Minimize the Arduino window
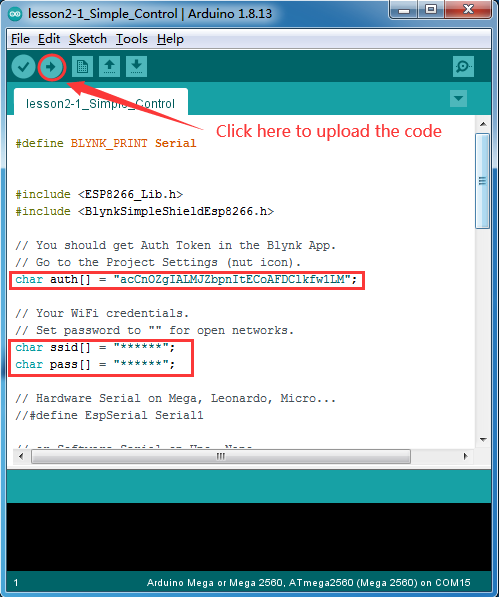Screen dimensions: 499x597 pyautogui.click(x=404, y=10)
